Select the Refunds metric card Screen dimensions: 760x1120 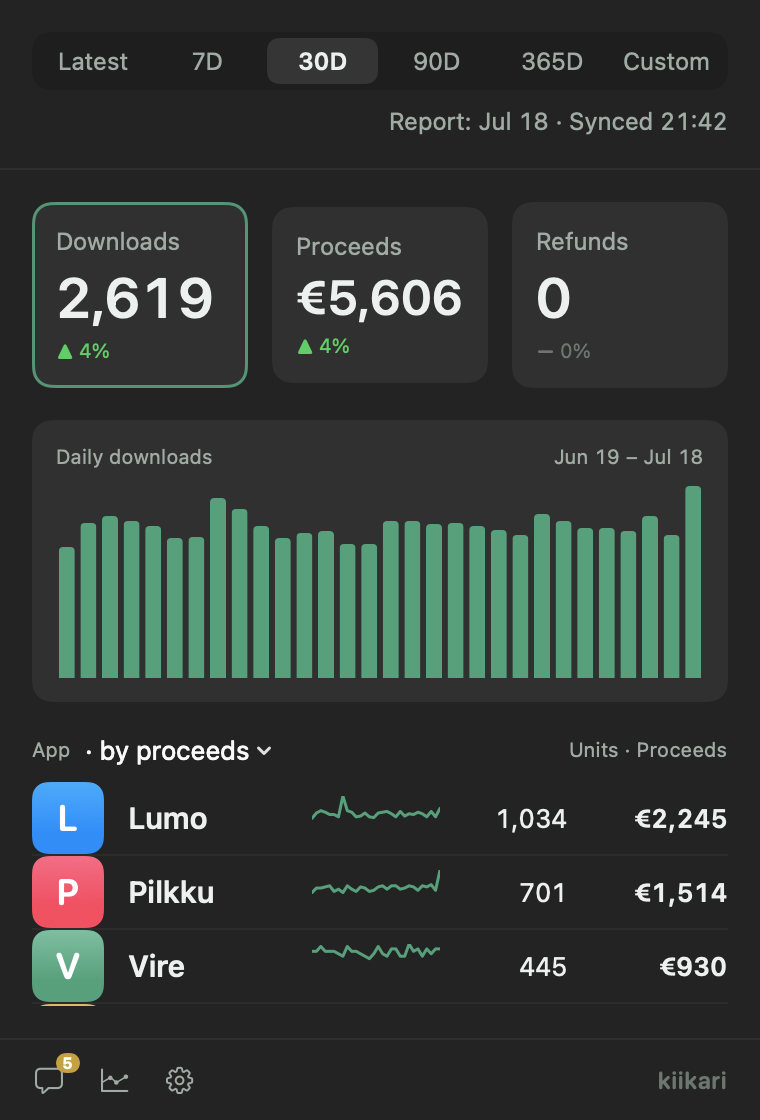pyautogui.click(x=620, y=295)
